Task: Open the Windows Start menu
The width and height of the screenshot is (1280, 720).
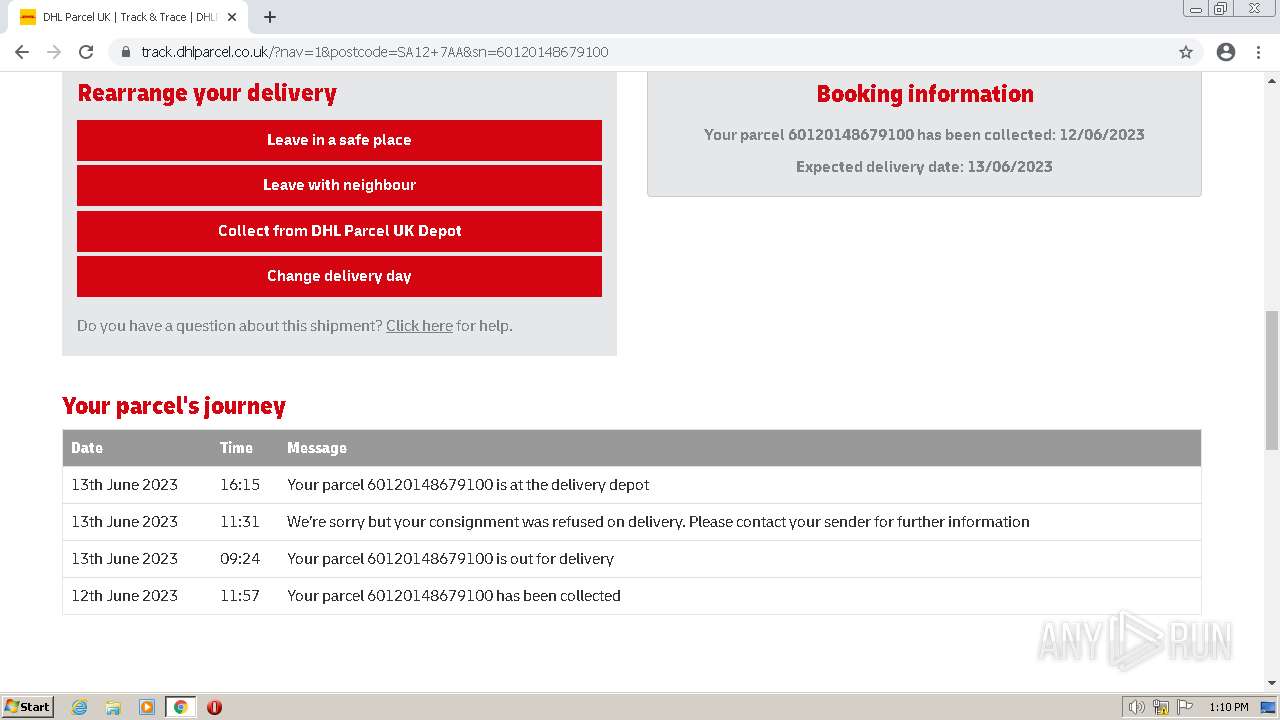Action: pyautogui.click(x=28, y=707)
